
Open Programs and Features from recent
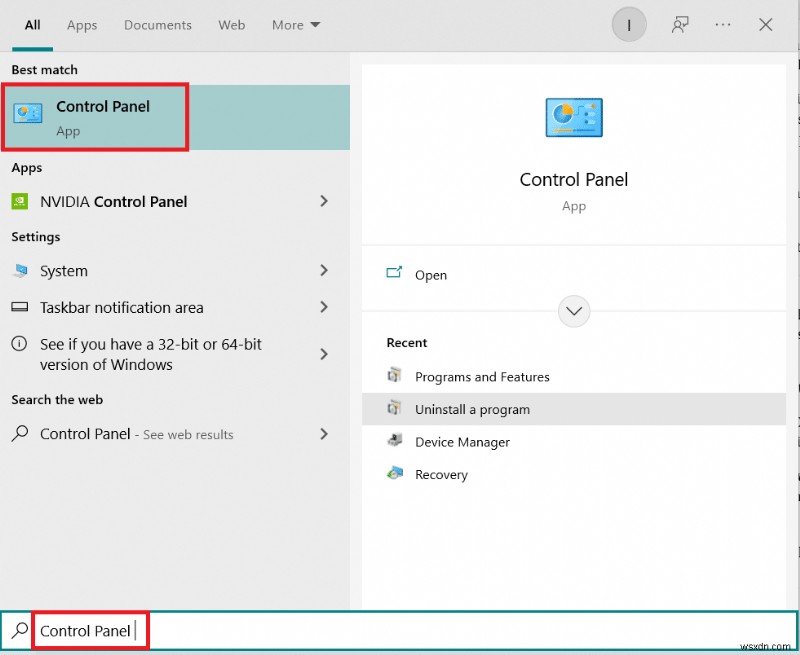[x=481, y=377]
